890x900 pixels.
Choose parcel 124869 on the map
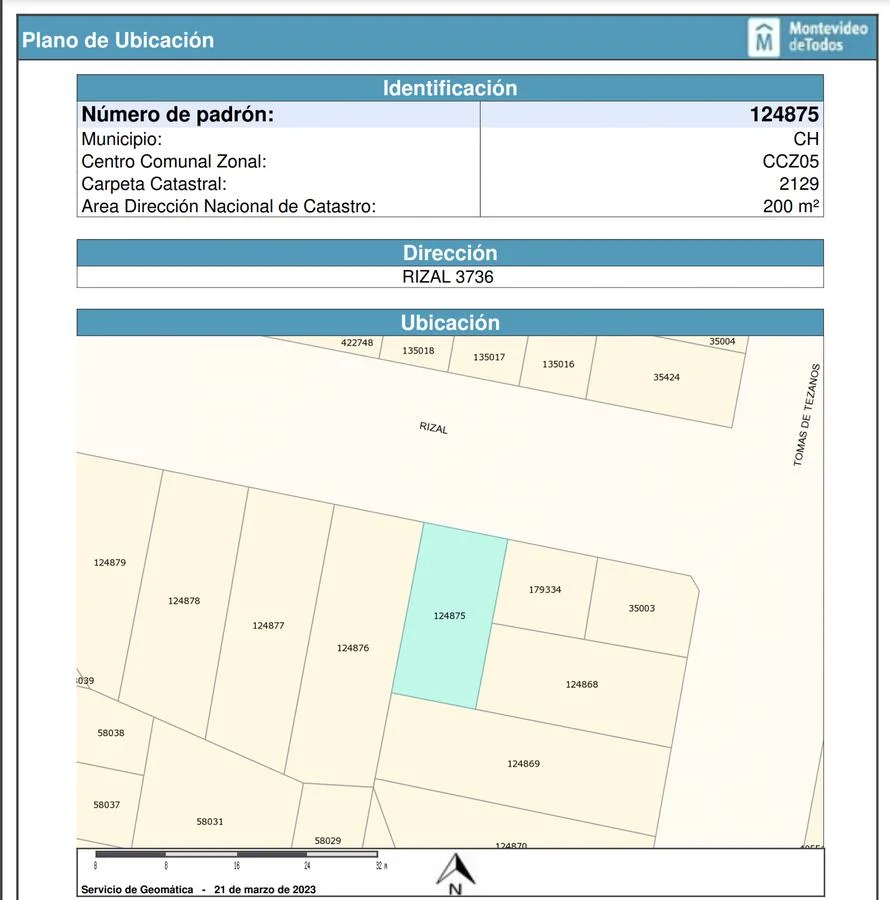pos(523,764)
